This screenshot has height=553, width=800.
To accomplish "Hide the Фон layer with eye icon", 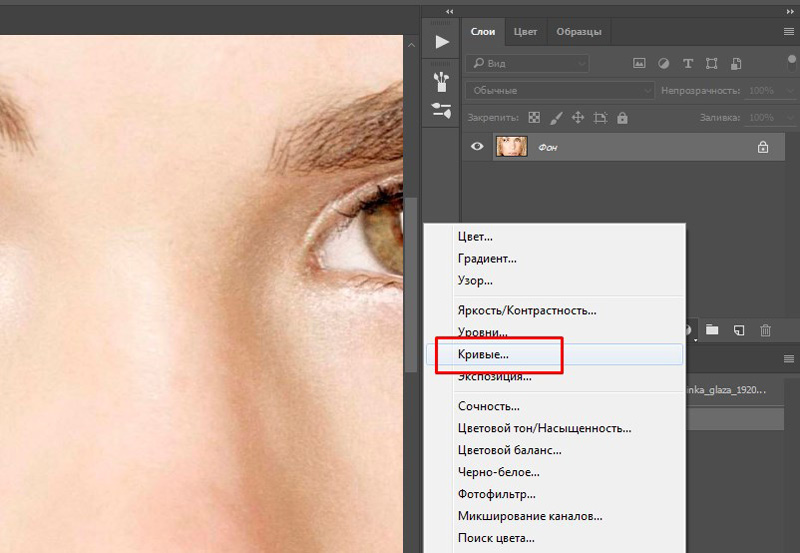I will coord(477,147).
